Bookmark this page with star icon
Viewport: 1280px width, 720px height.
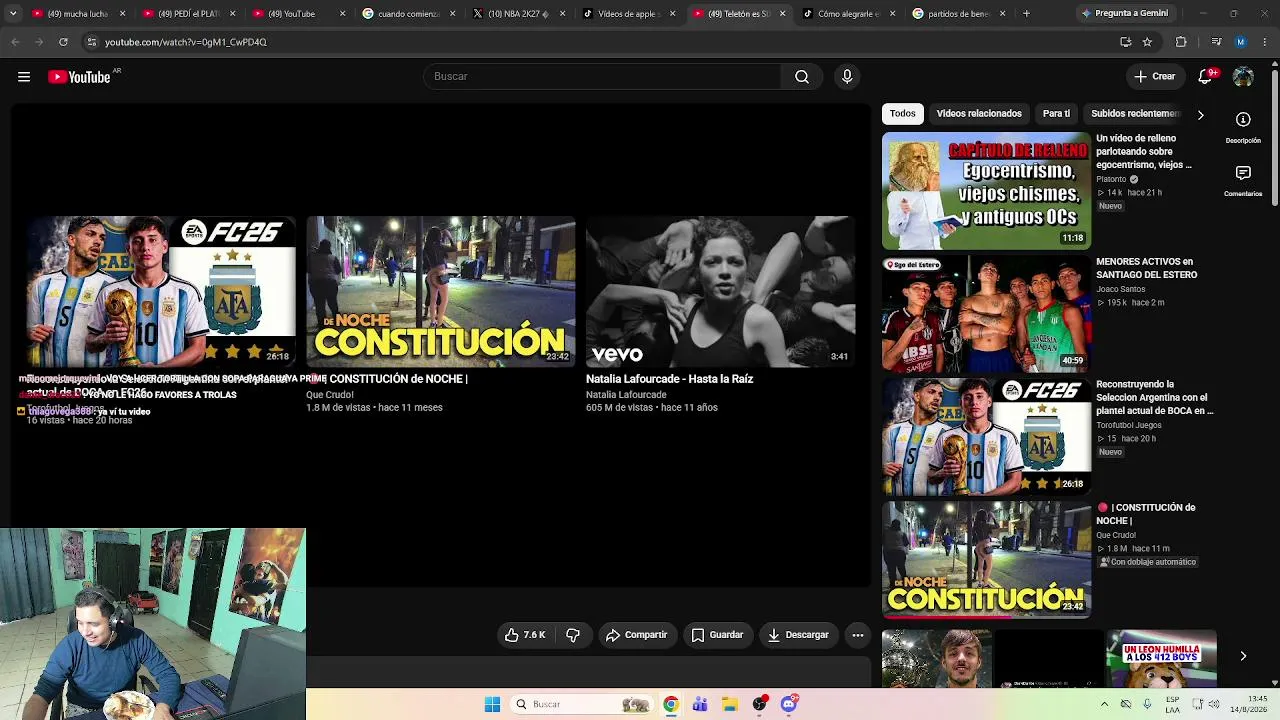tap(1147, 42)
